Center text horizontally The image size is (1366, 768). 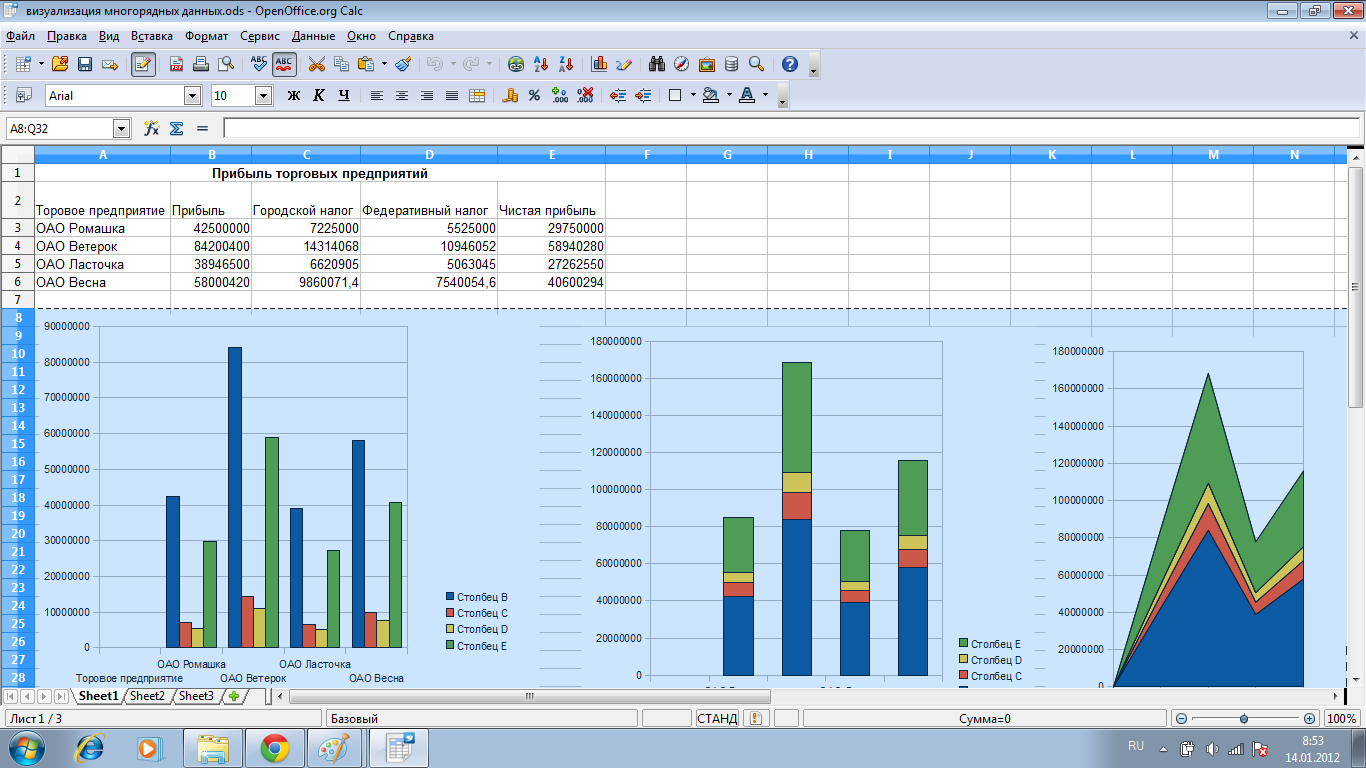[402, 95]
